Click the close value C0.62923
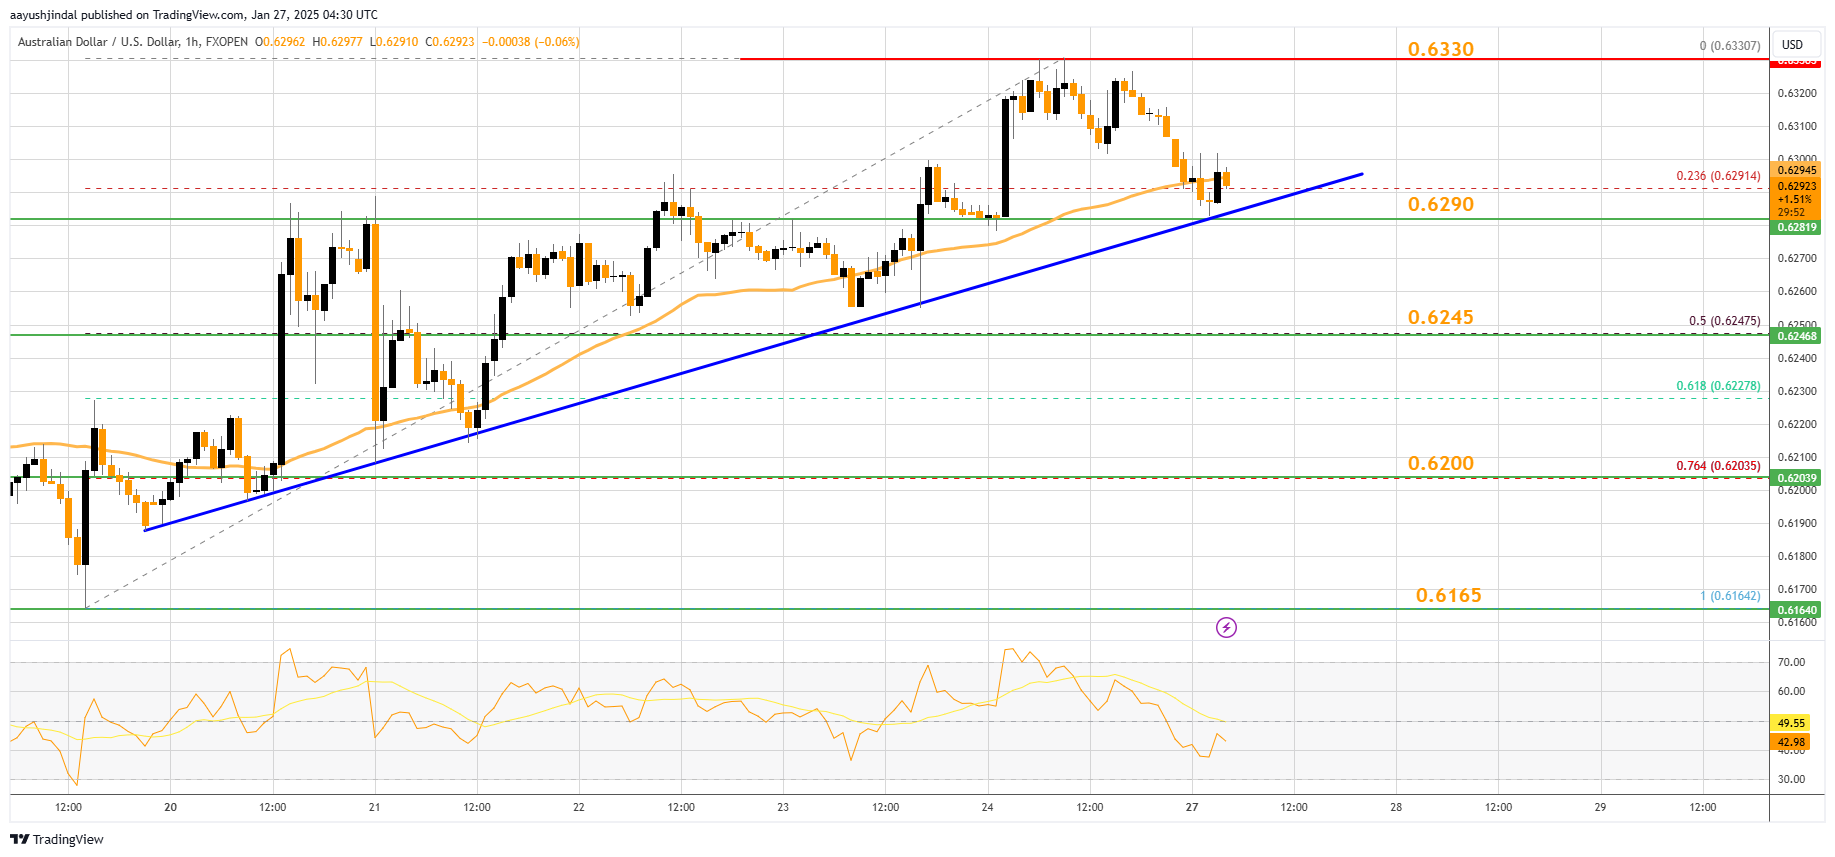 450,42
